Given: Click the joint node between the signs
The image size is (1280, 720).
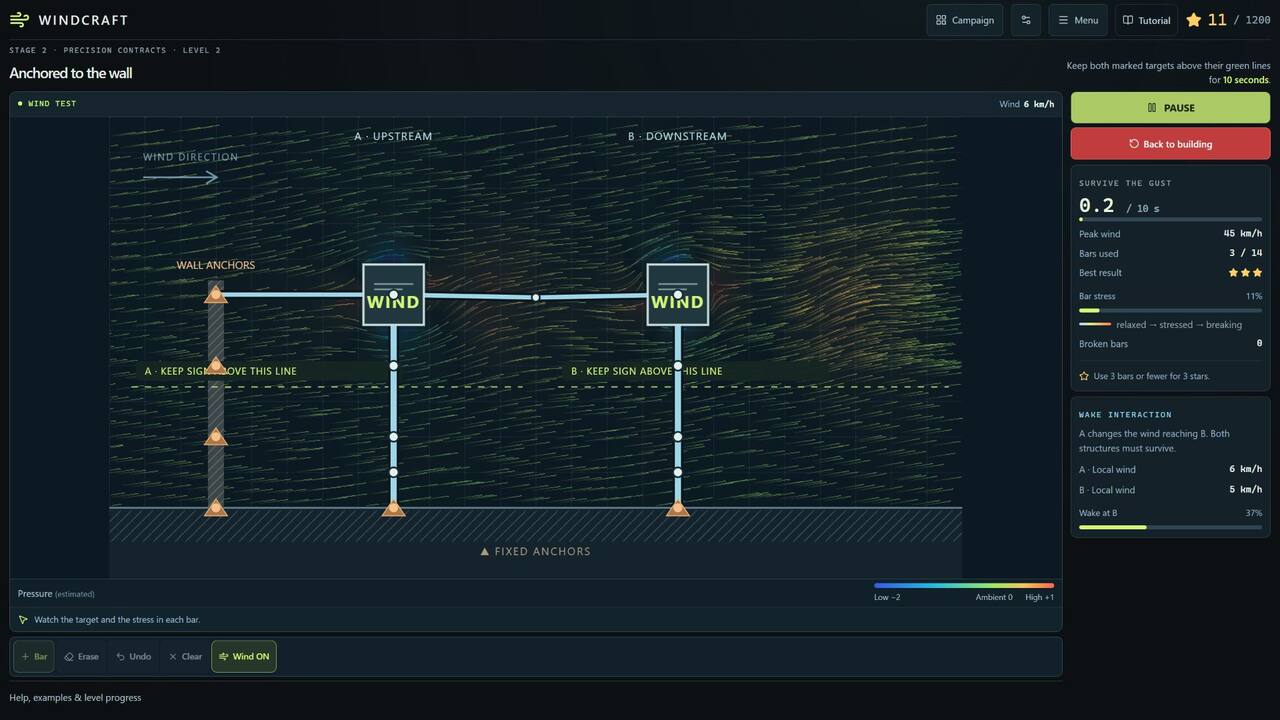Looking at the screenshot, I should click(x=536, y=297).
